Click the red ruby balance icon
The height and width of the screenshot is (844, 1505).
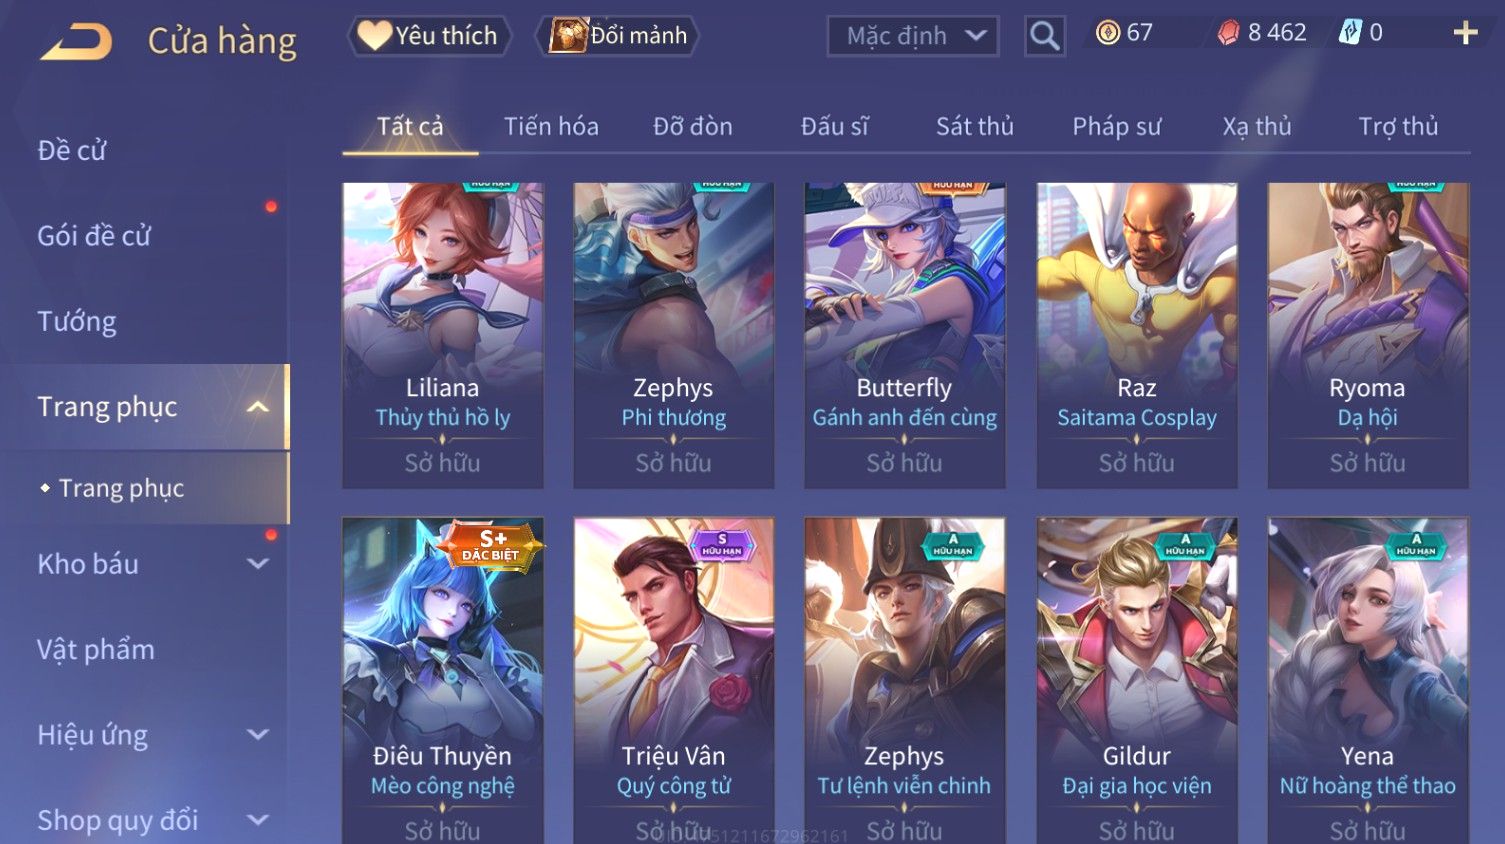[x=1228, y=33]
